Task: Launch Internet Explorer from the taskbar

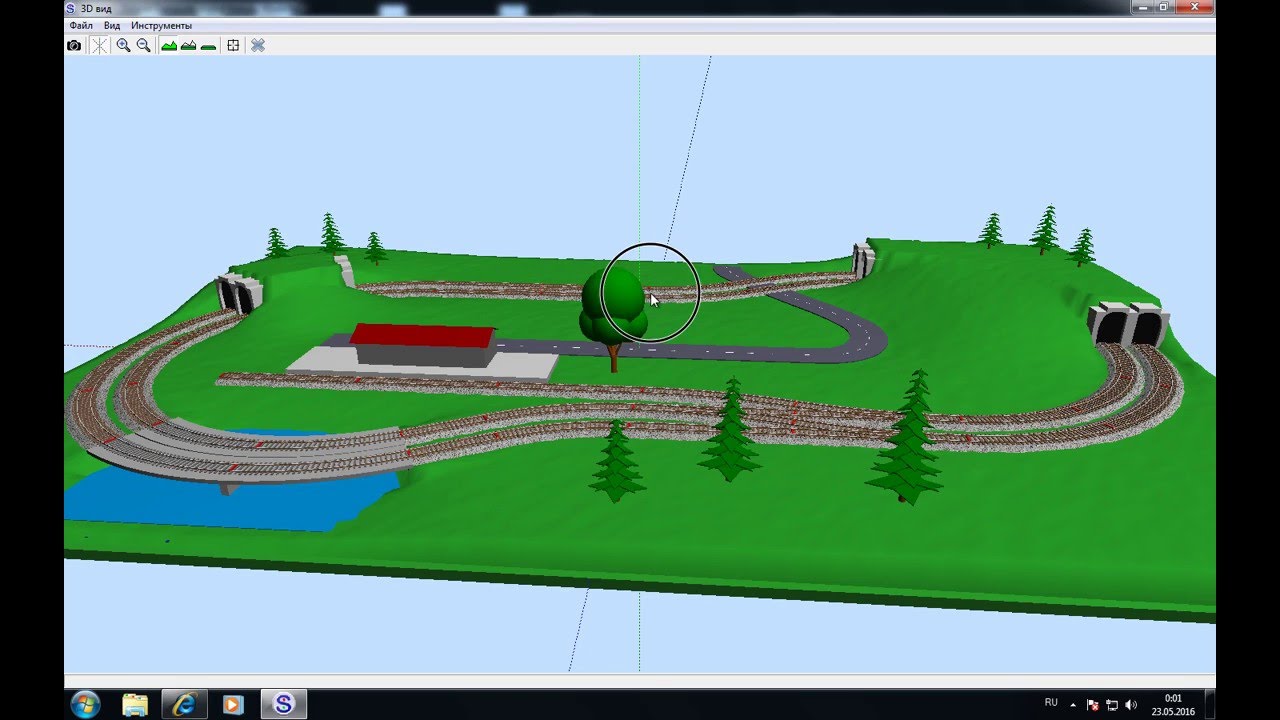Action: coord(184,704)
